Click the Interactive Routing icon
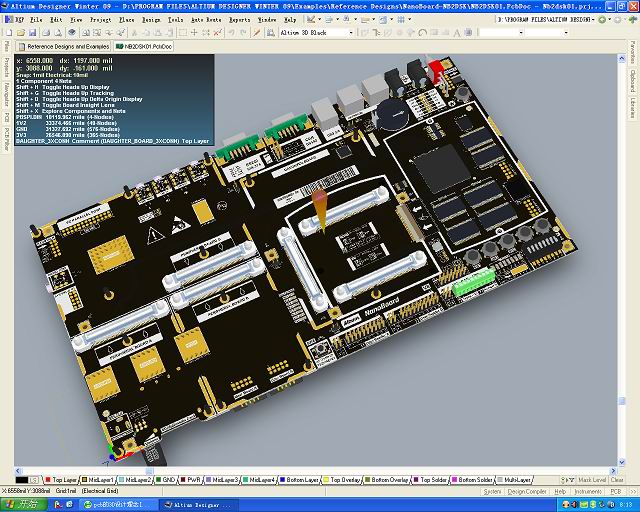This screenshot has height=512, width=640. (x=365, y=33)
